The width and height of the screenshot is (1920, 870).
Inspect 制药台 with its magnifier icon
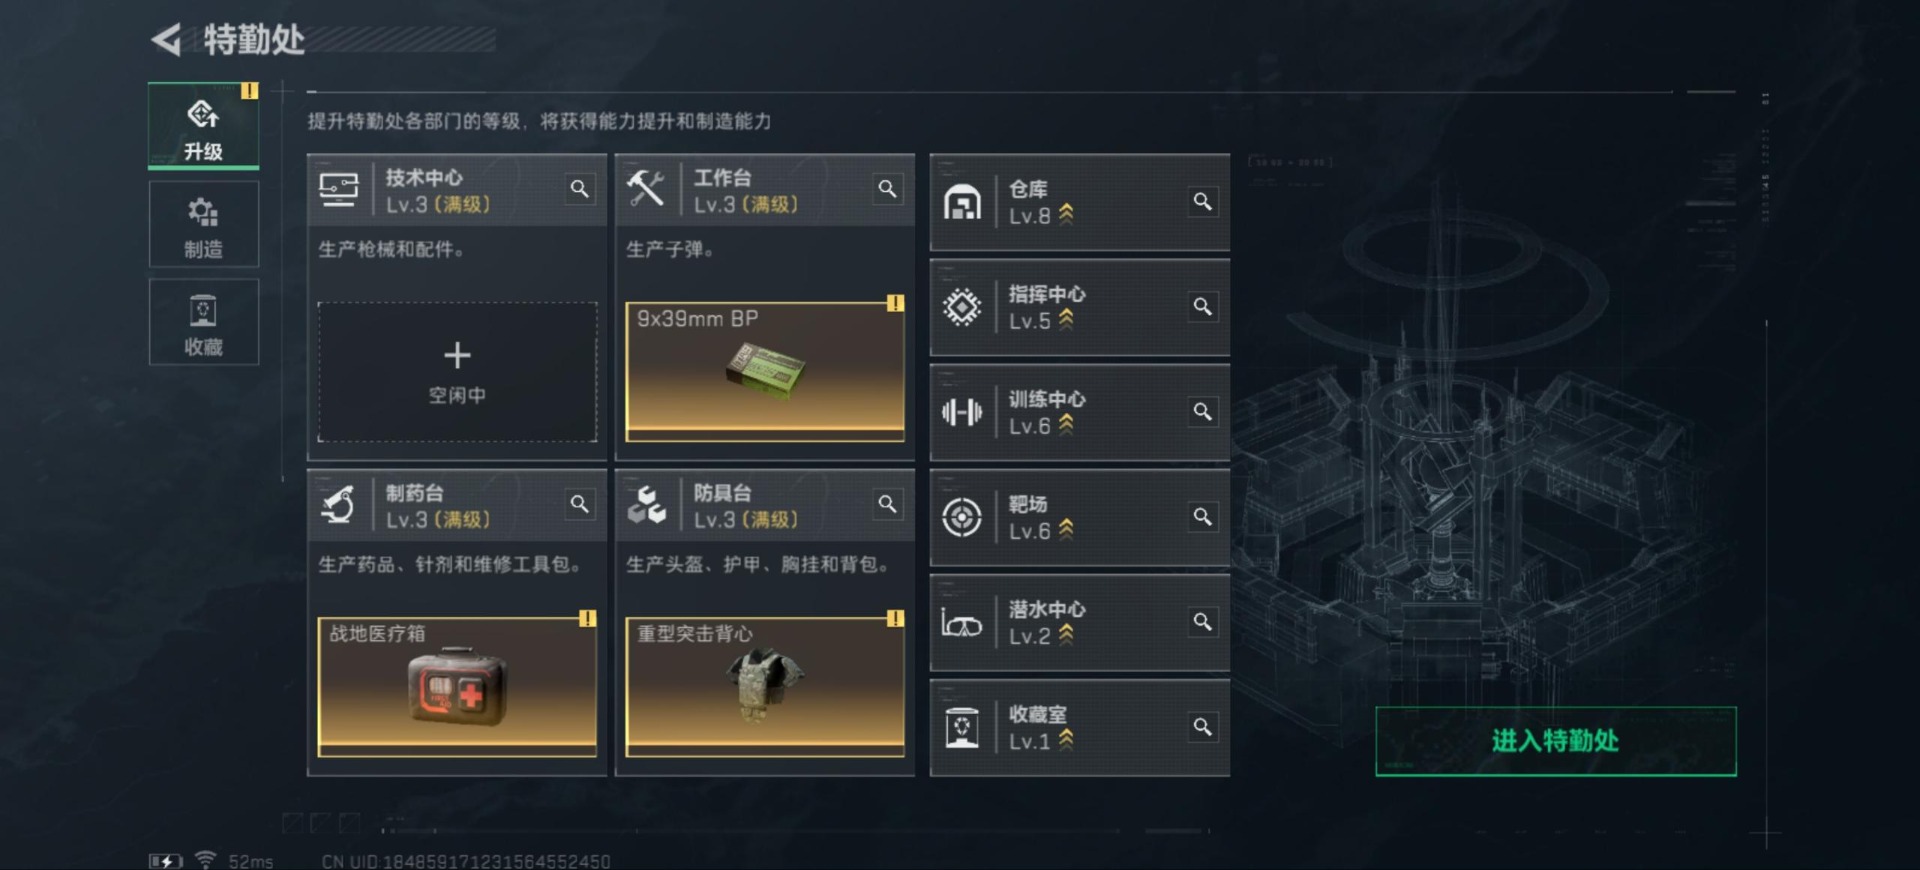pos(580,504)
